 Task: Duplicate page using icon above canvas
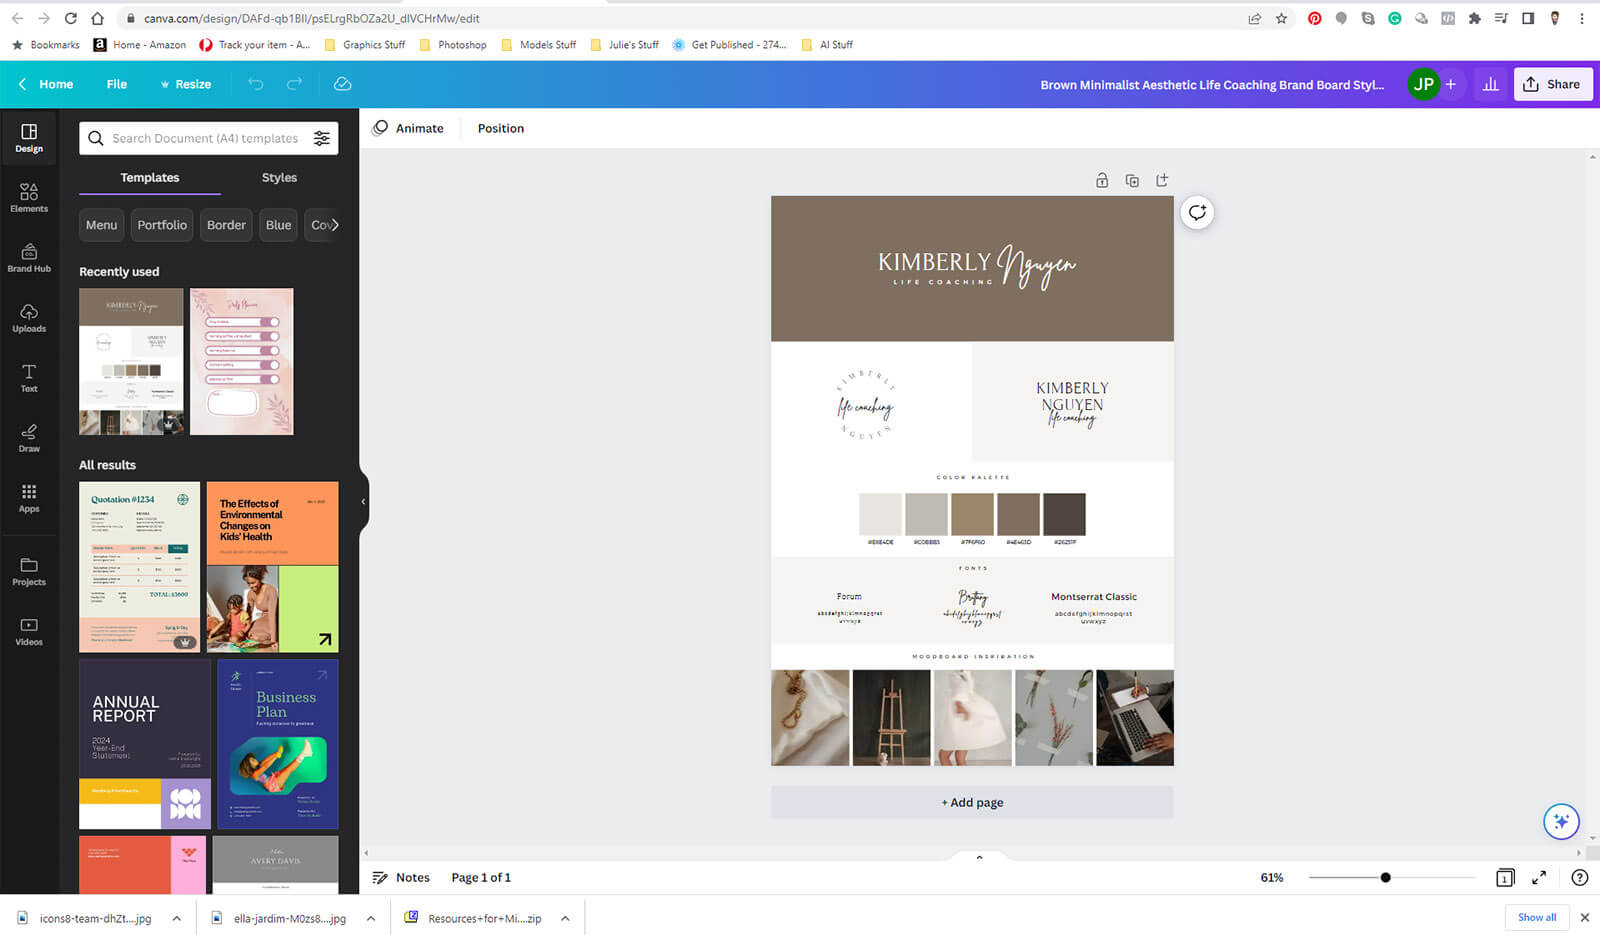pyautogui.click(x=1132, y=181)
